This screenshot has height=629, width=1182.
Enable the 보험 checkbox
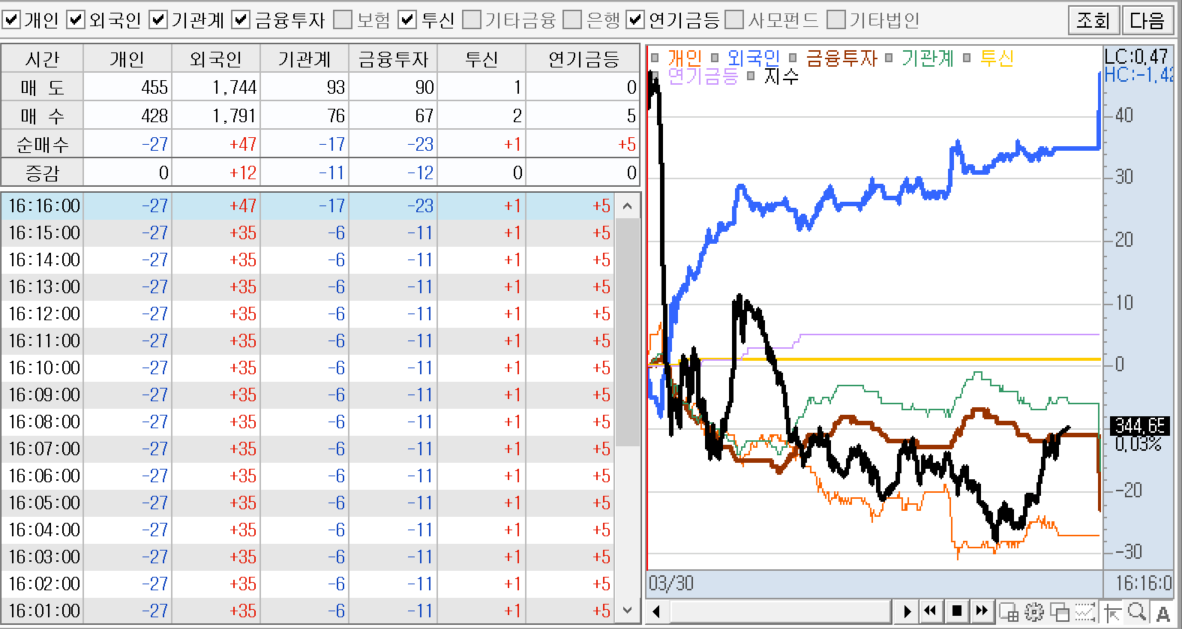coord(342,19)
